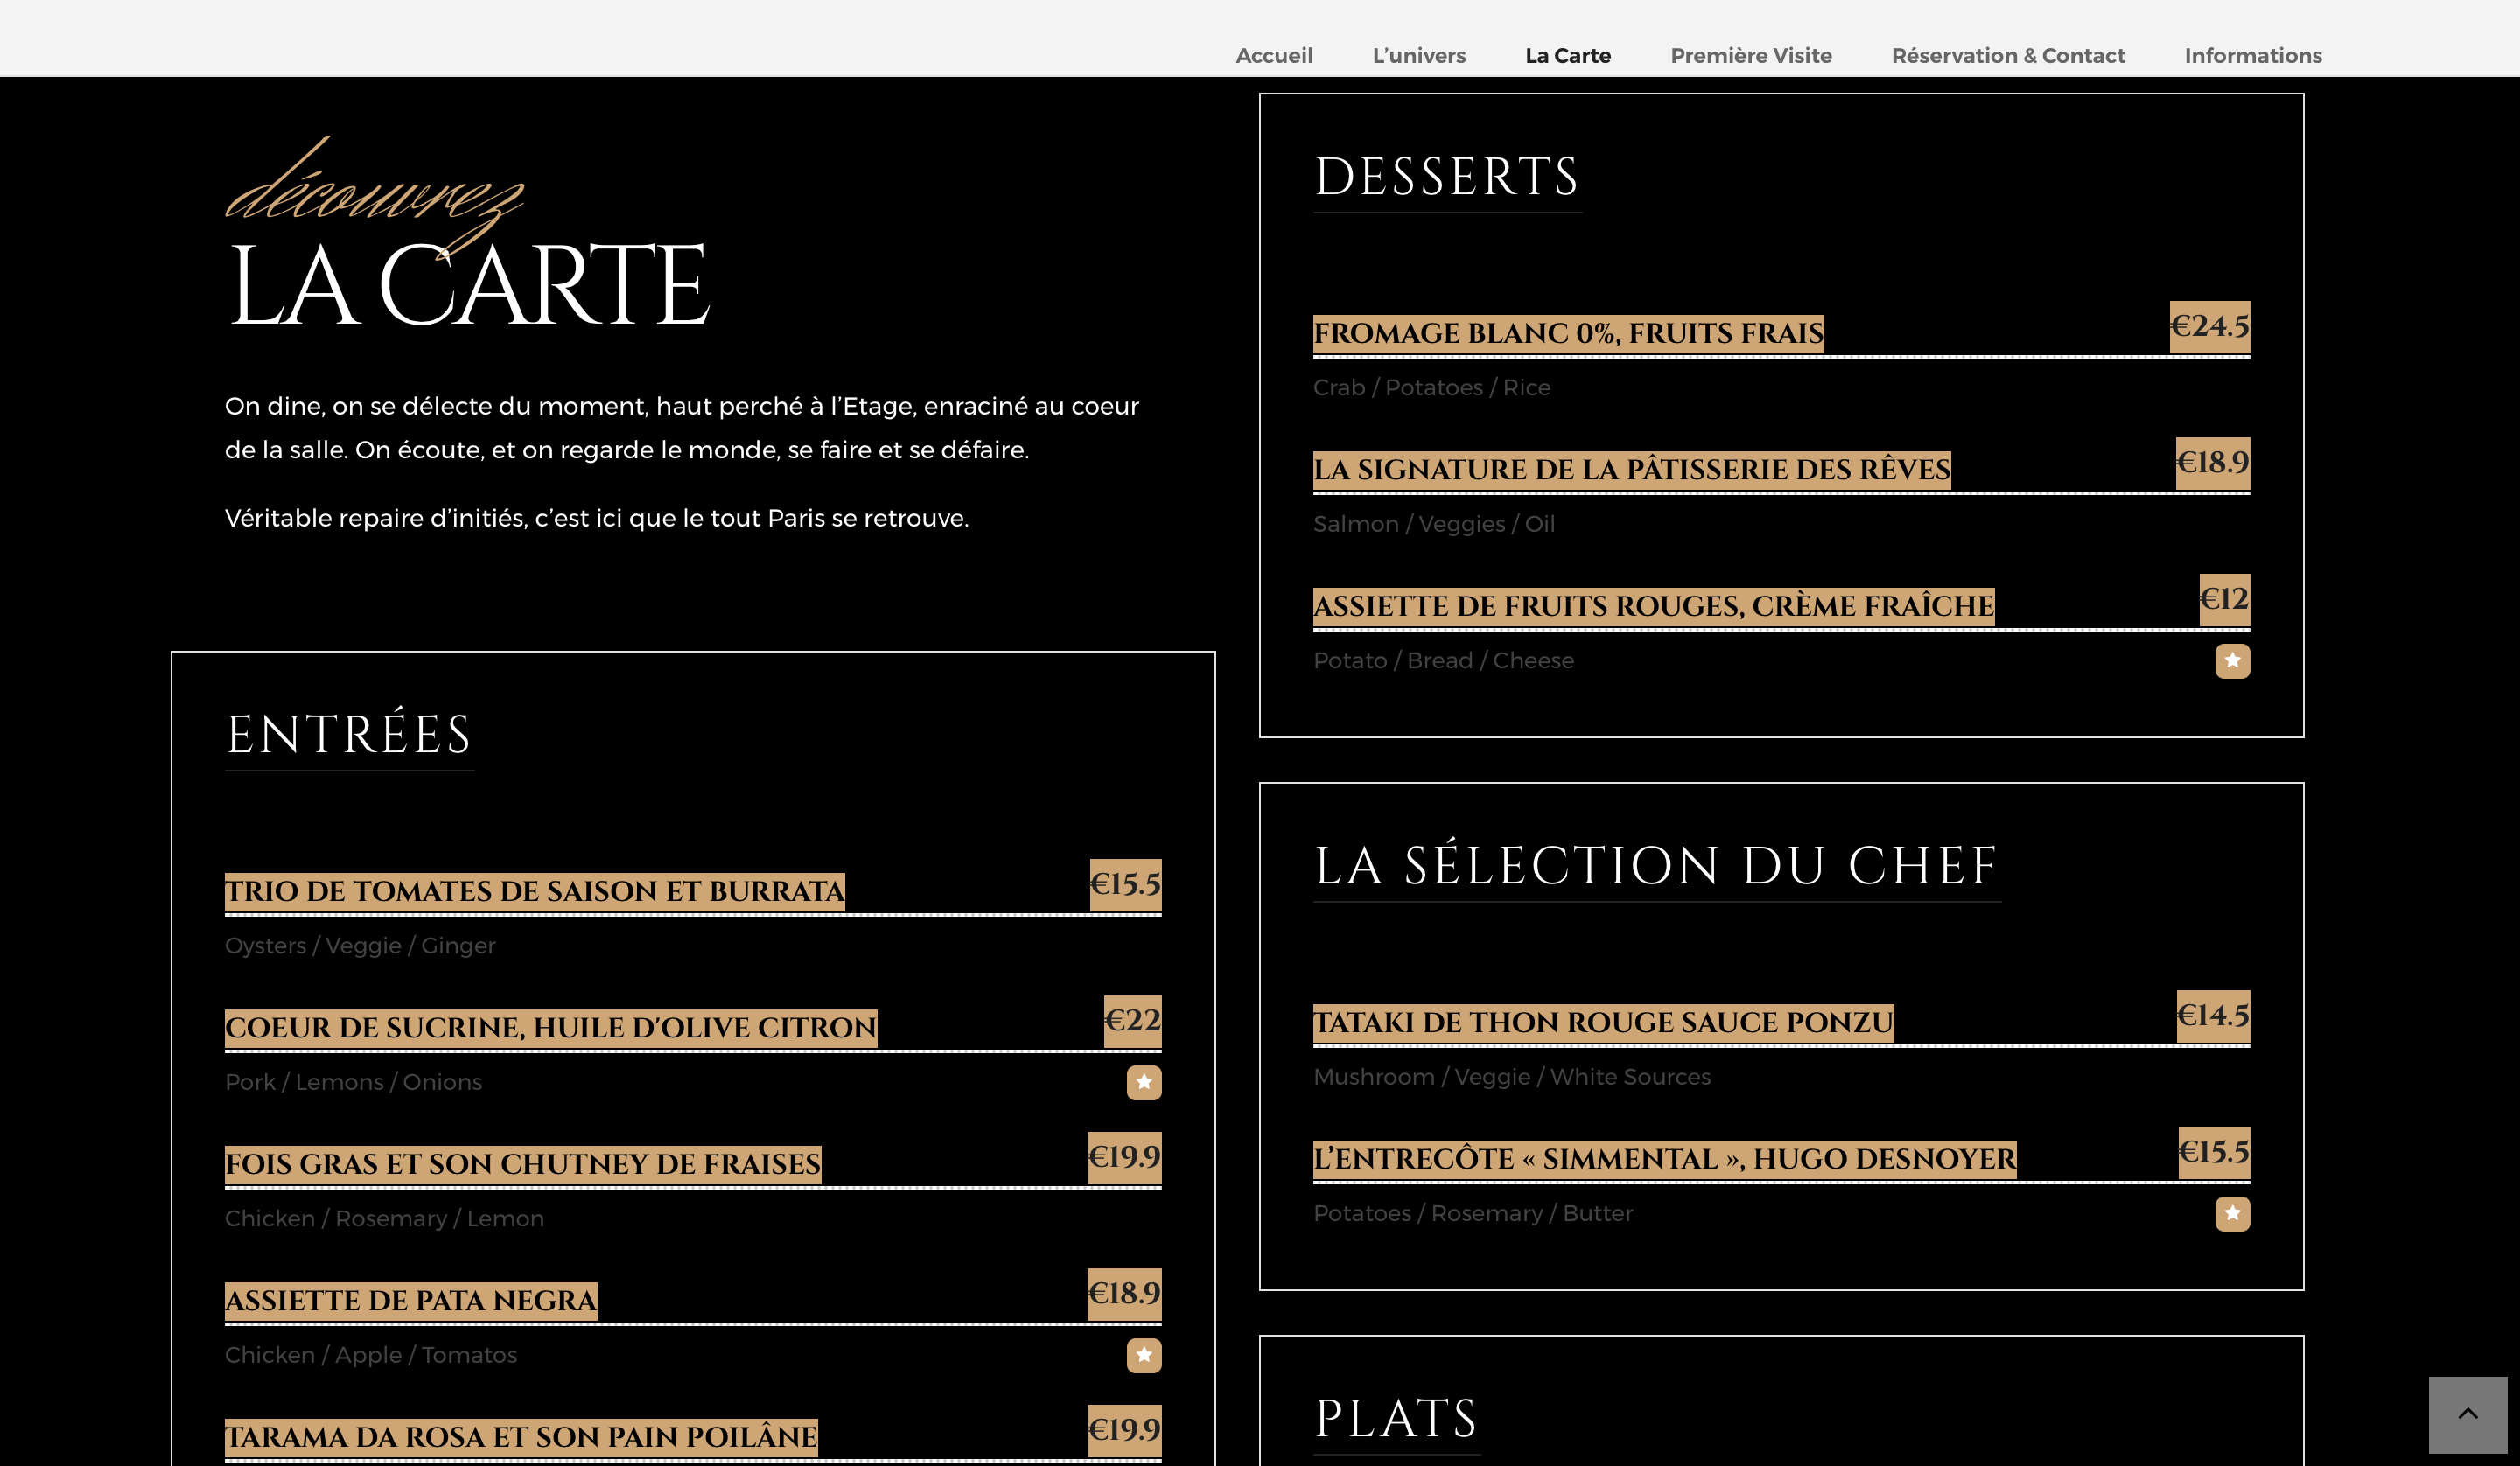Open the L'univers menu item
Image resolution: width=2520 pixels, height=1466 pixels.
(x=1419, y=56)
